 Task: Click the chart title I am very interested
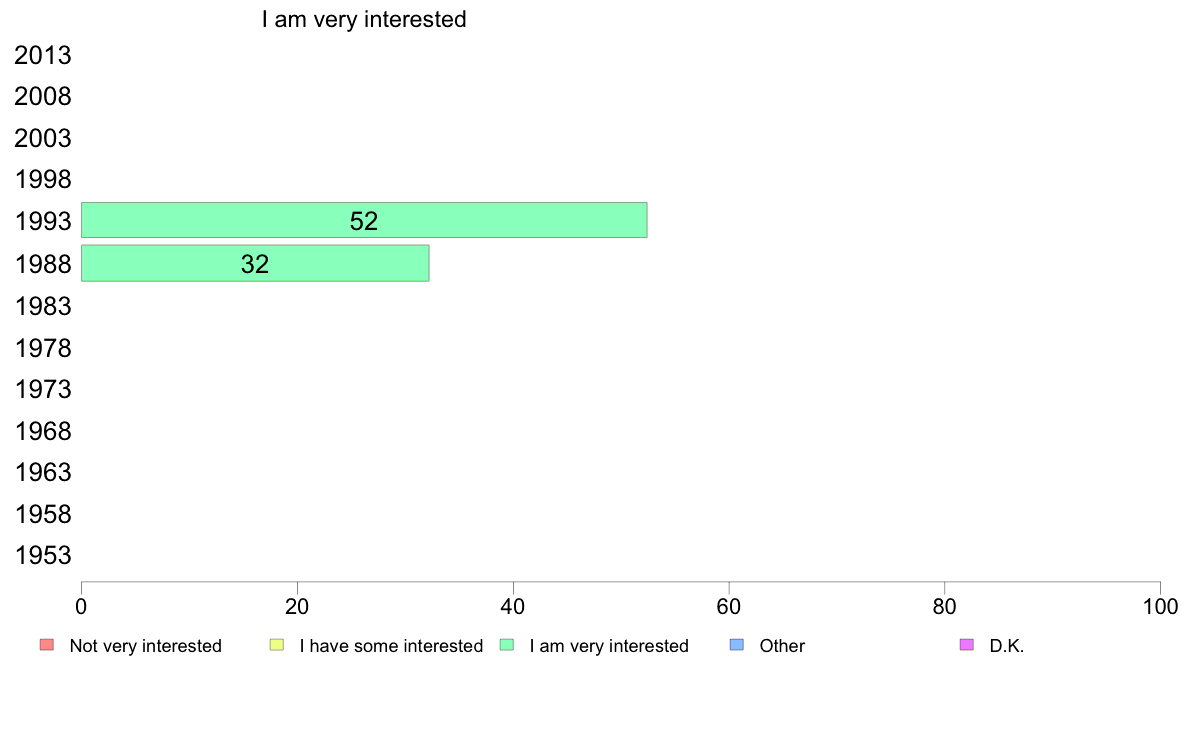(x=364, y=19)
